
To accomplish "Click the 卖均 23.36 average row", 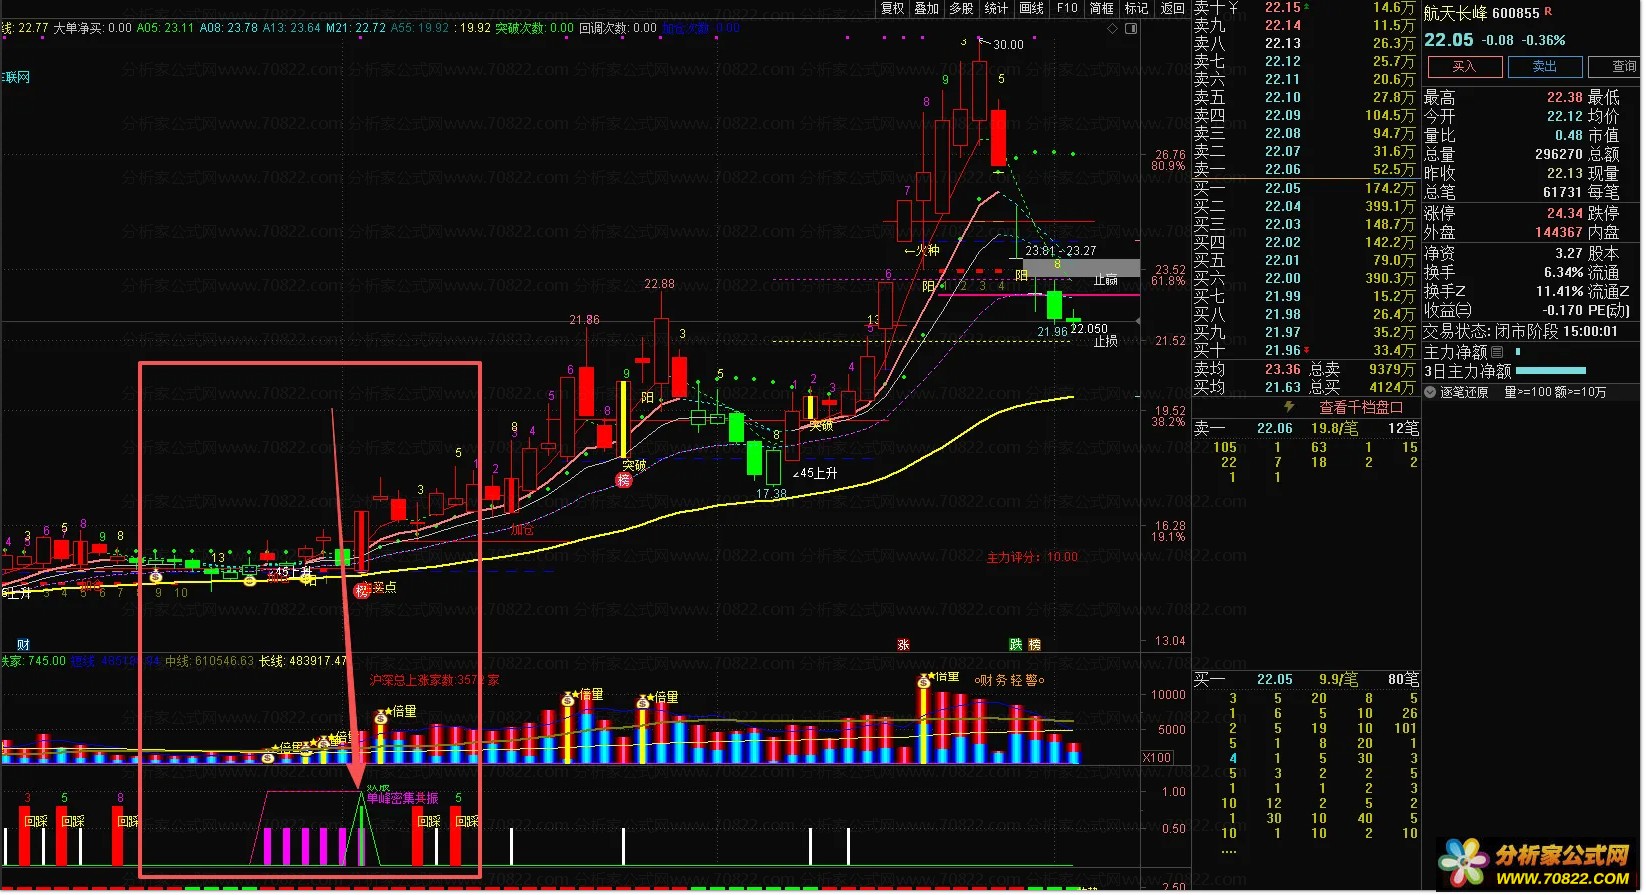I will 1306,369.
